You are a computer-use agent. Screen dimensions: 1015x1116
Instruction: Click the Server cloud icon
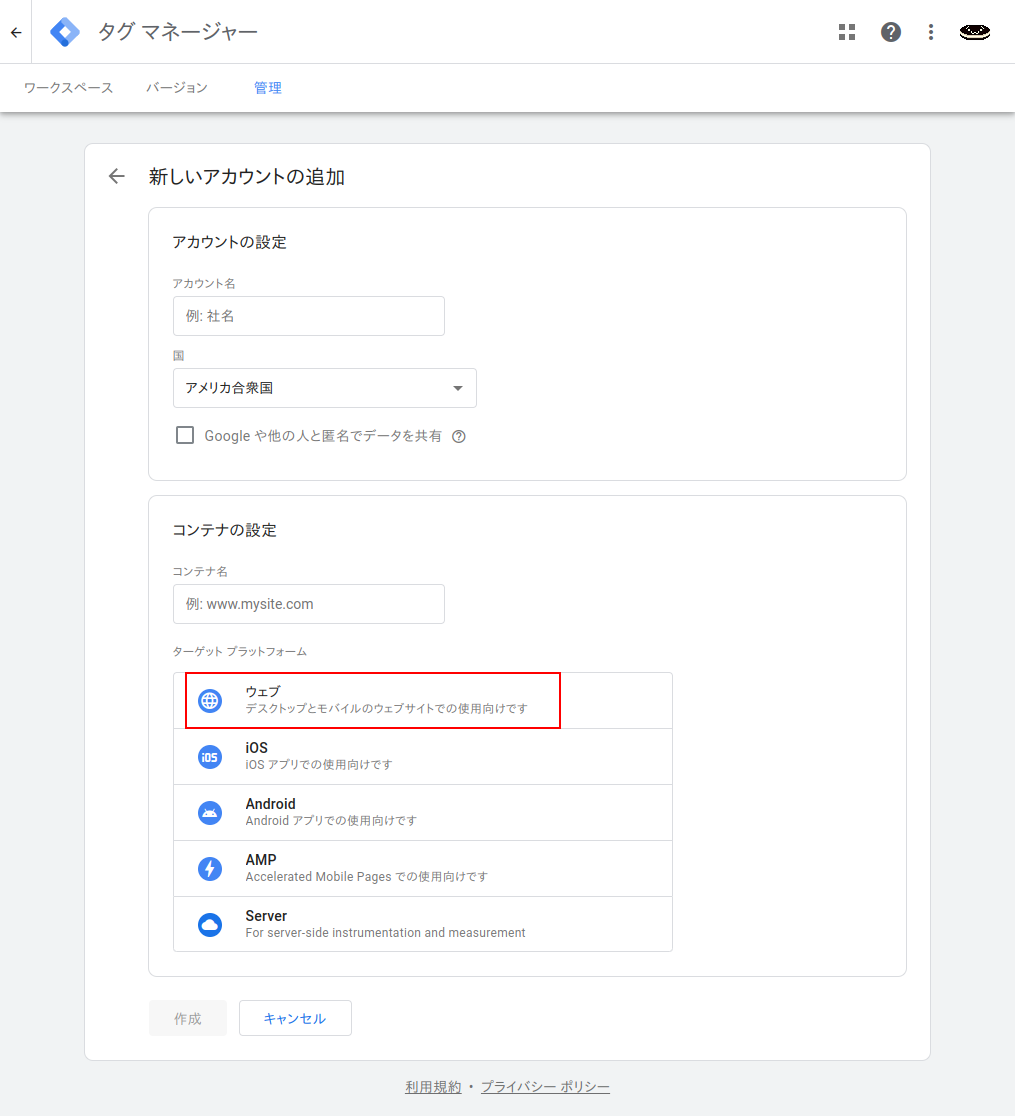click(x=210, y=925)
